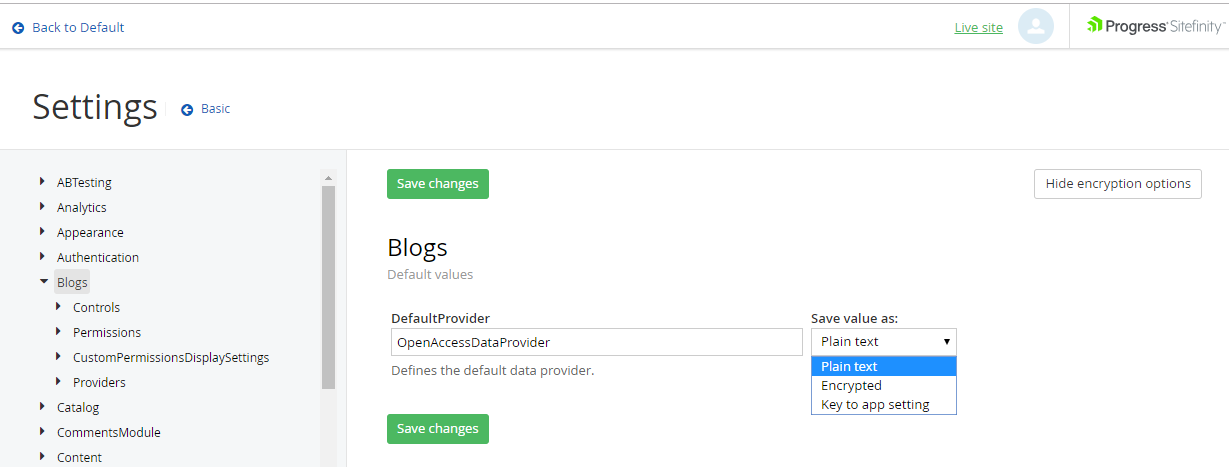Click the settings tree scrollbar thumb
Image resolution: width=1229 pixels, height=467 pixels.
click(328, 287)
